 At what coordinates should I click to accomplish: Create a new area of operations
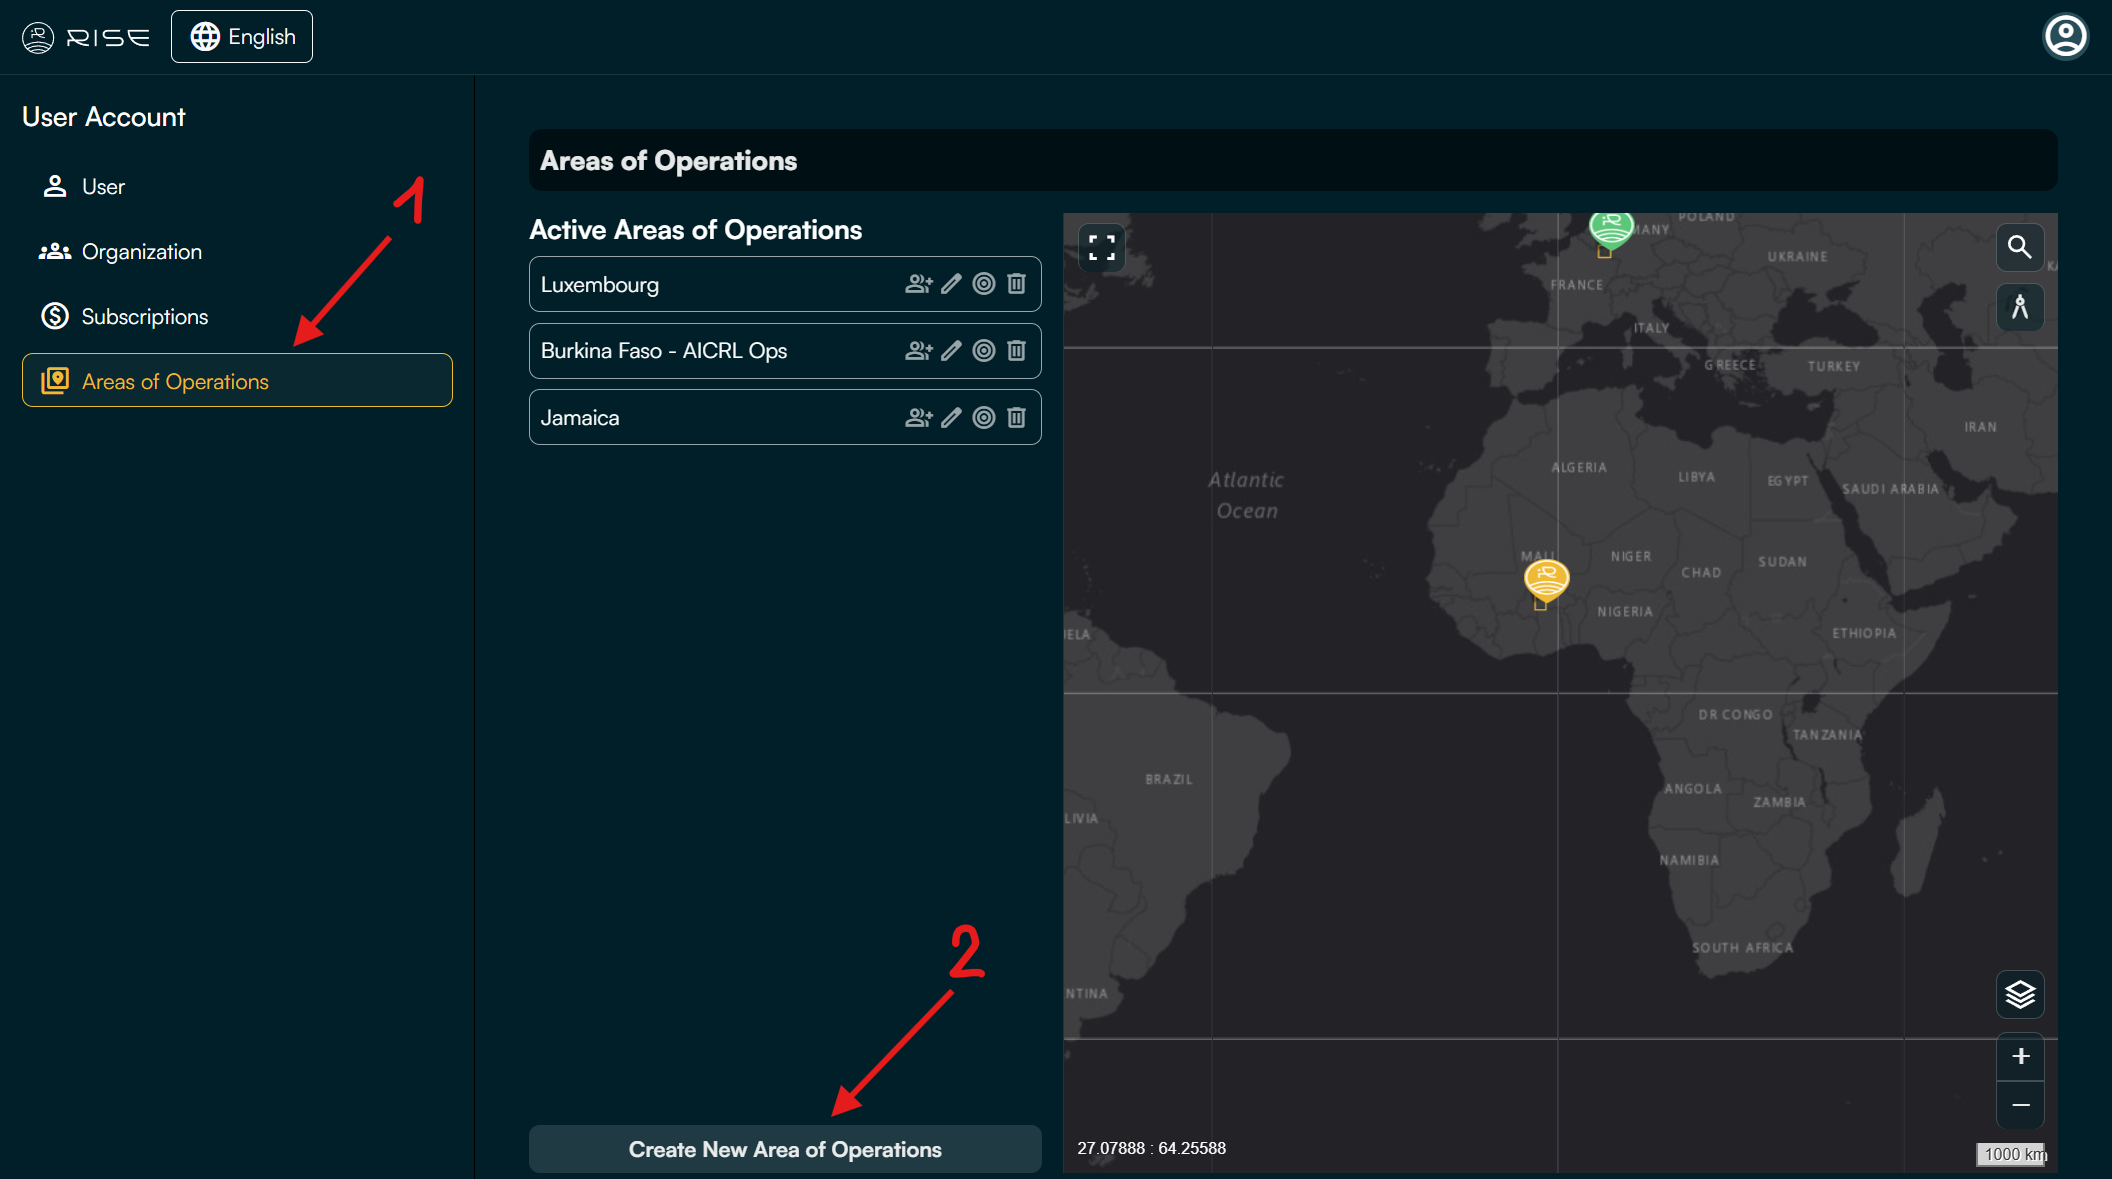pos(785,1149)
